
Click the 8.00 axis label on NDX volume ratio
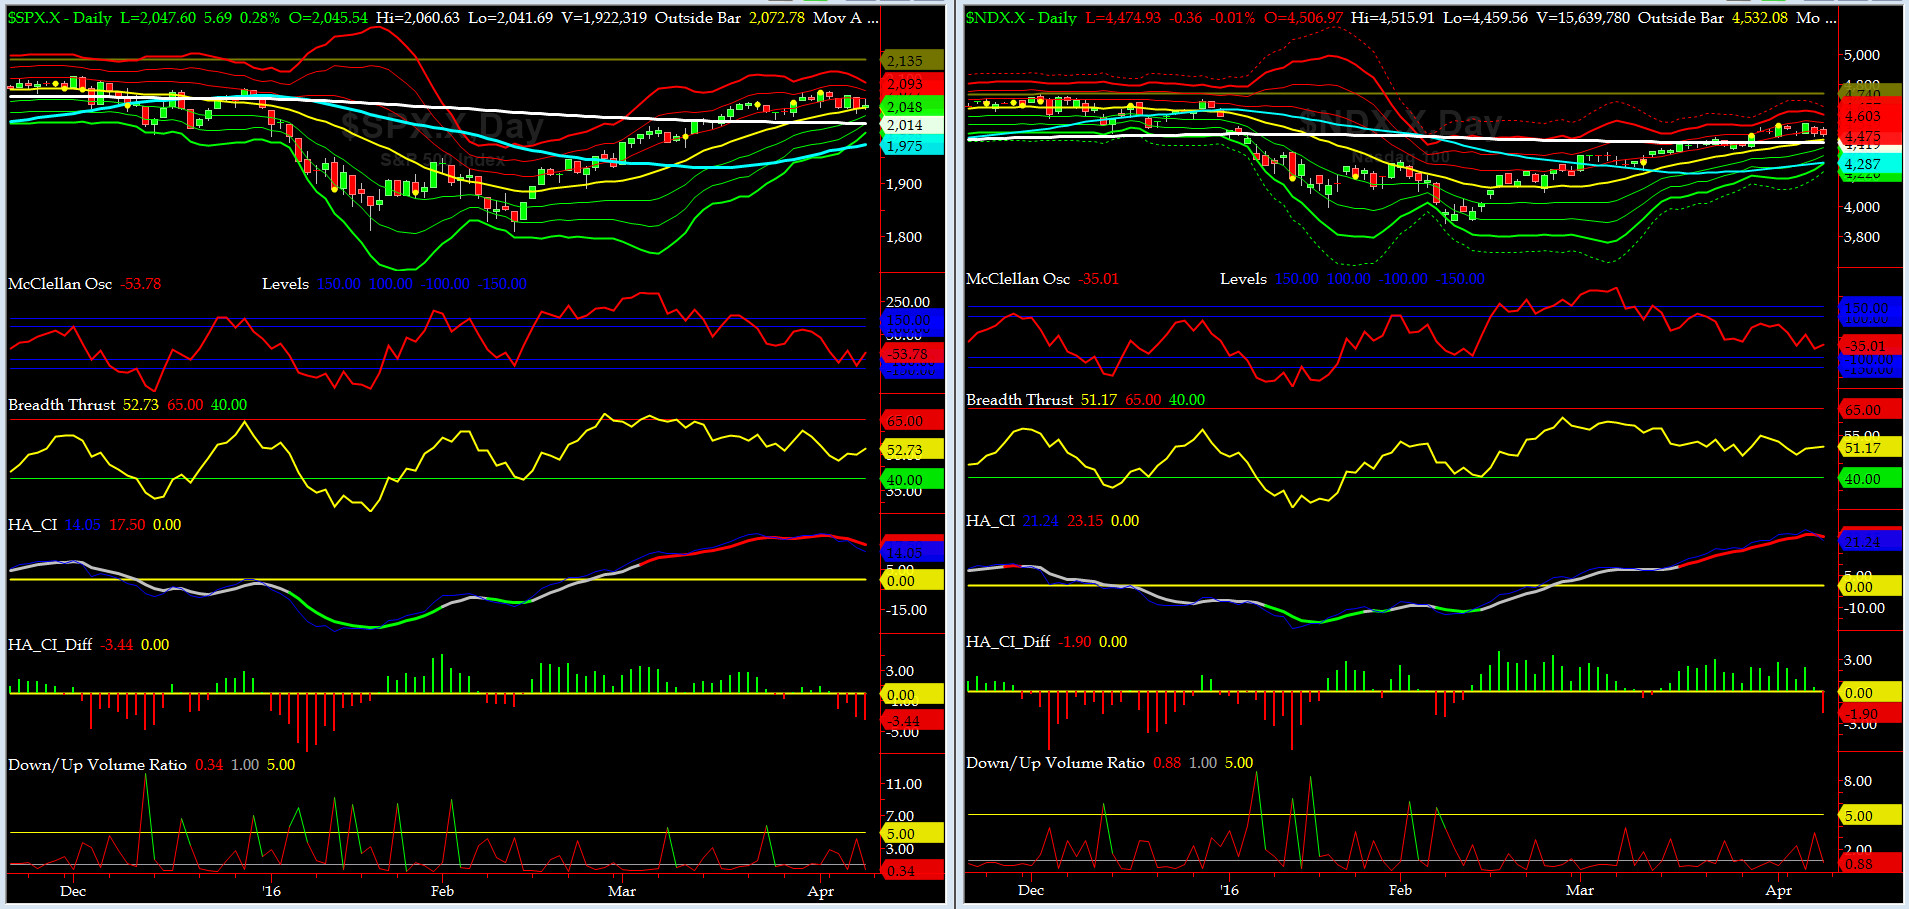pos(1858,781)
